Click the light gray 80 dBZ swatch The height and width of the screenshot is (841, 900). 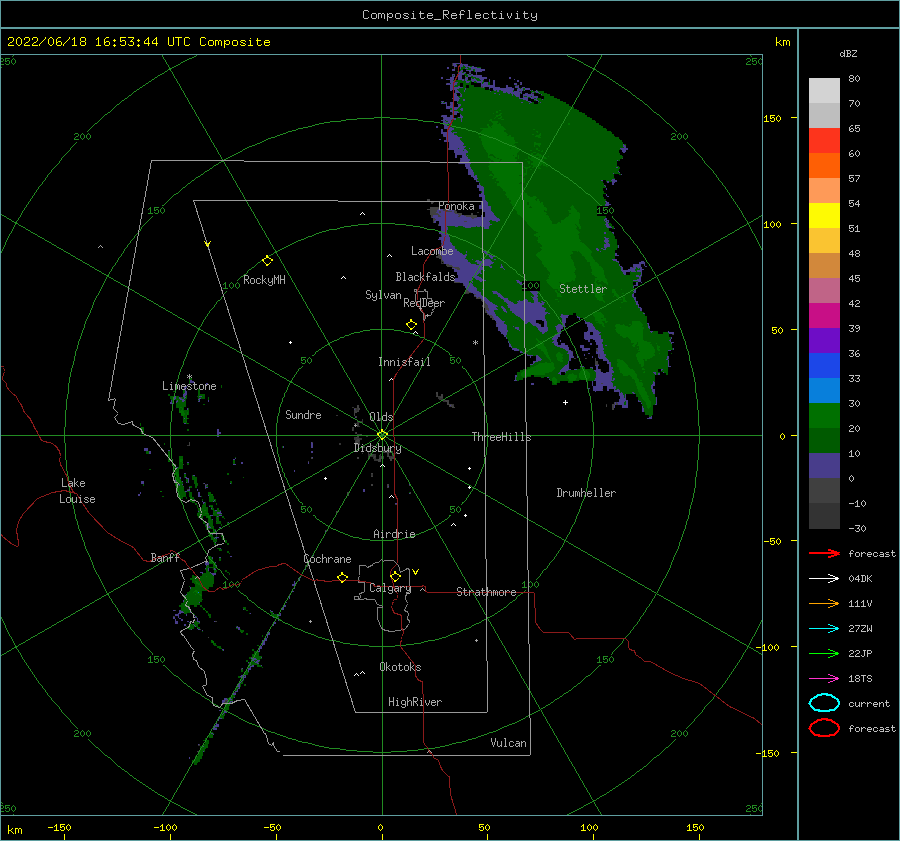[824, 90]
